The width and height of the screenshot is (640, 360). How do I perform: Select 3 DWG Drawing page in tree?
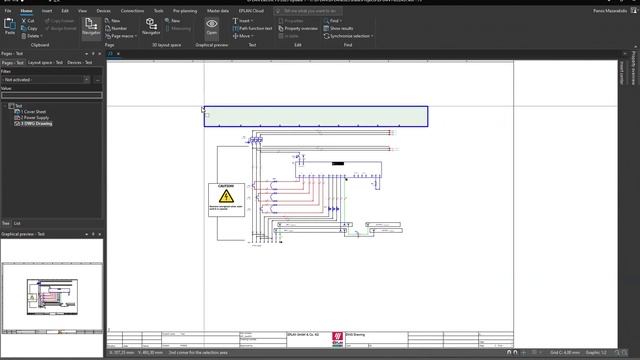coord(36,123)
